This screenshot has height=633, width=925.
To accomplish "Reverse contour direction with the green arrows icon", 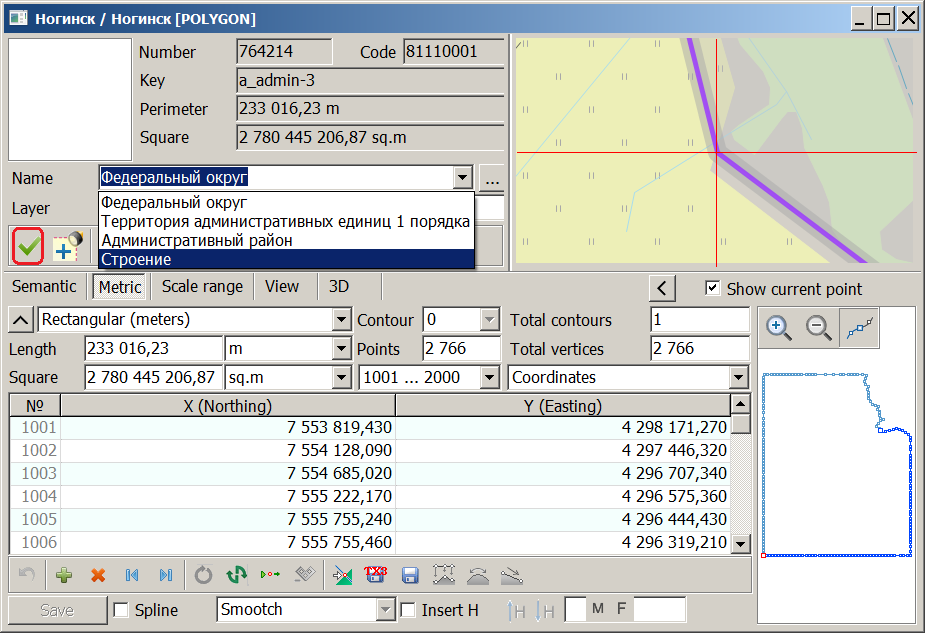I will tap(236, 575).
